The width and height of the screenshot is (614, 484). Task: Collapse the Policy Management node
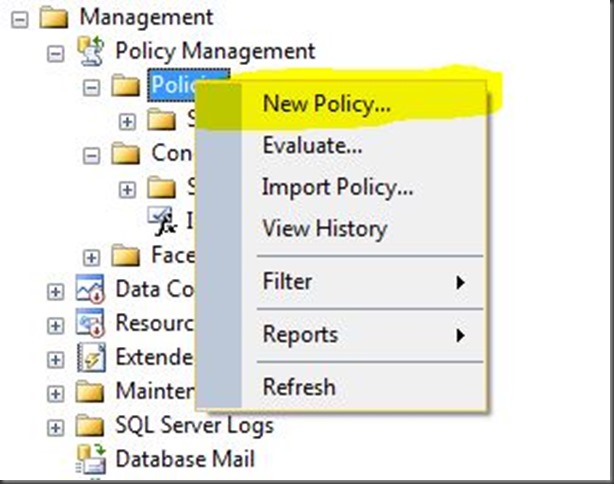pyautogui.click(x=56, y=51)
